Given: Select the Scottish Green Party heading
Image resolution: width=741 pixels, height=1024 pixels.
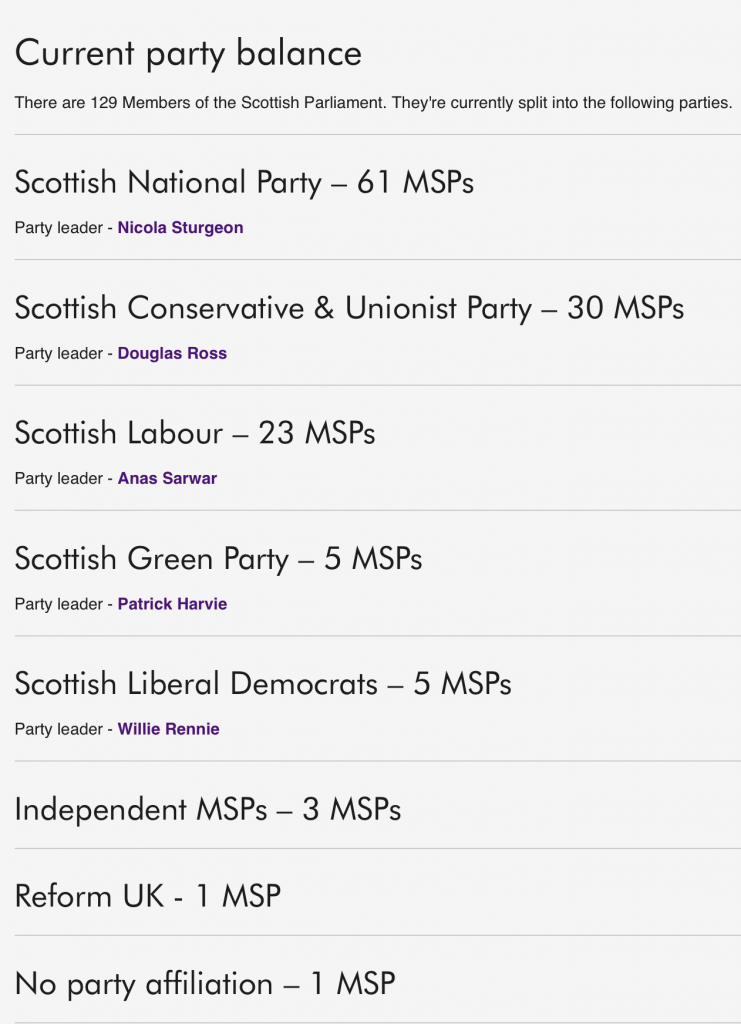Looking at the screenshot, I should pyautogui.click(x=218, y=558).
